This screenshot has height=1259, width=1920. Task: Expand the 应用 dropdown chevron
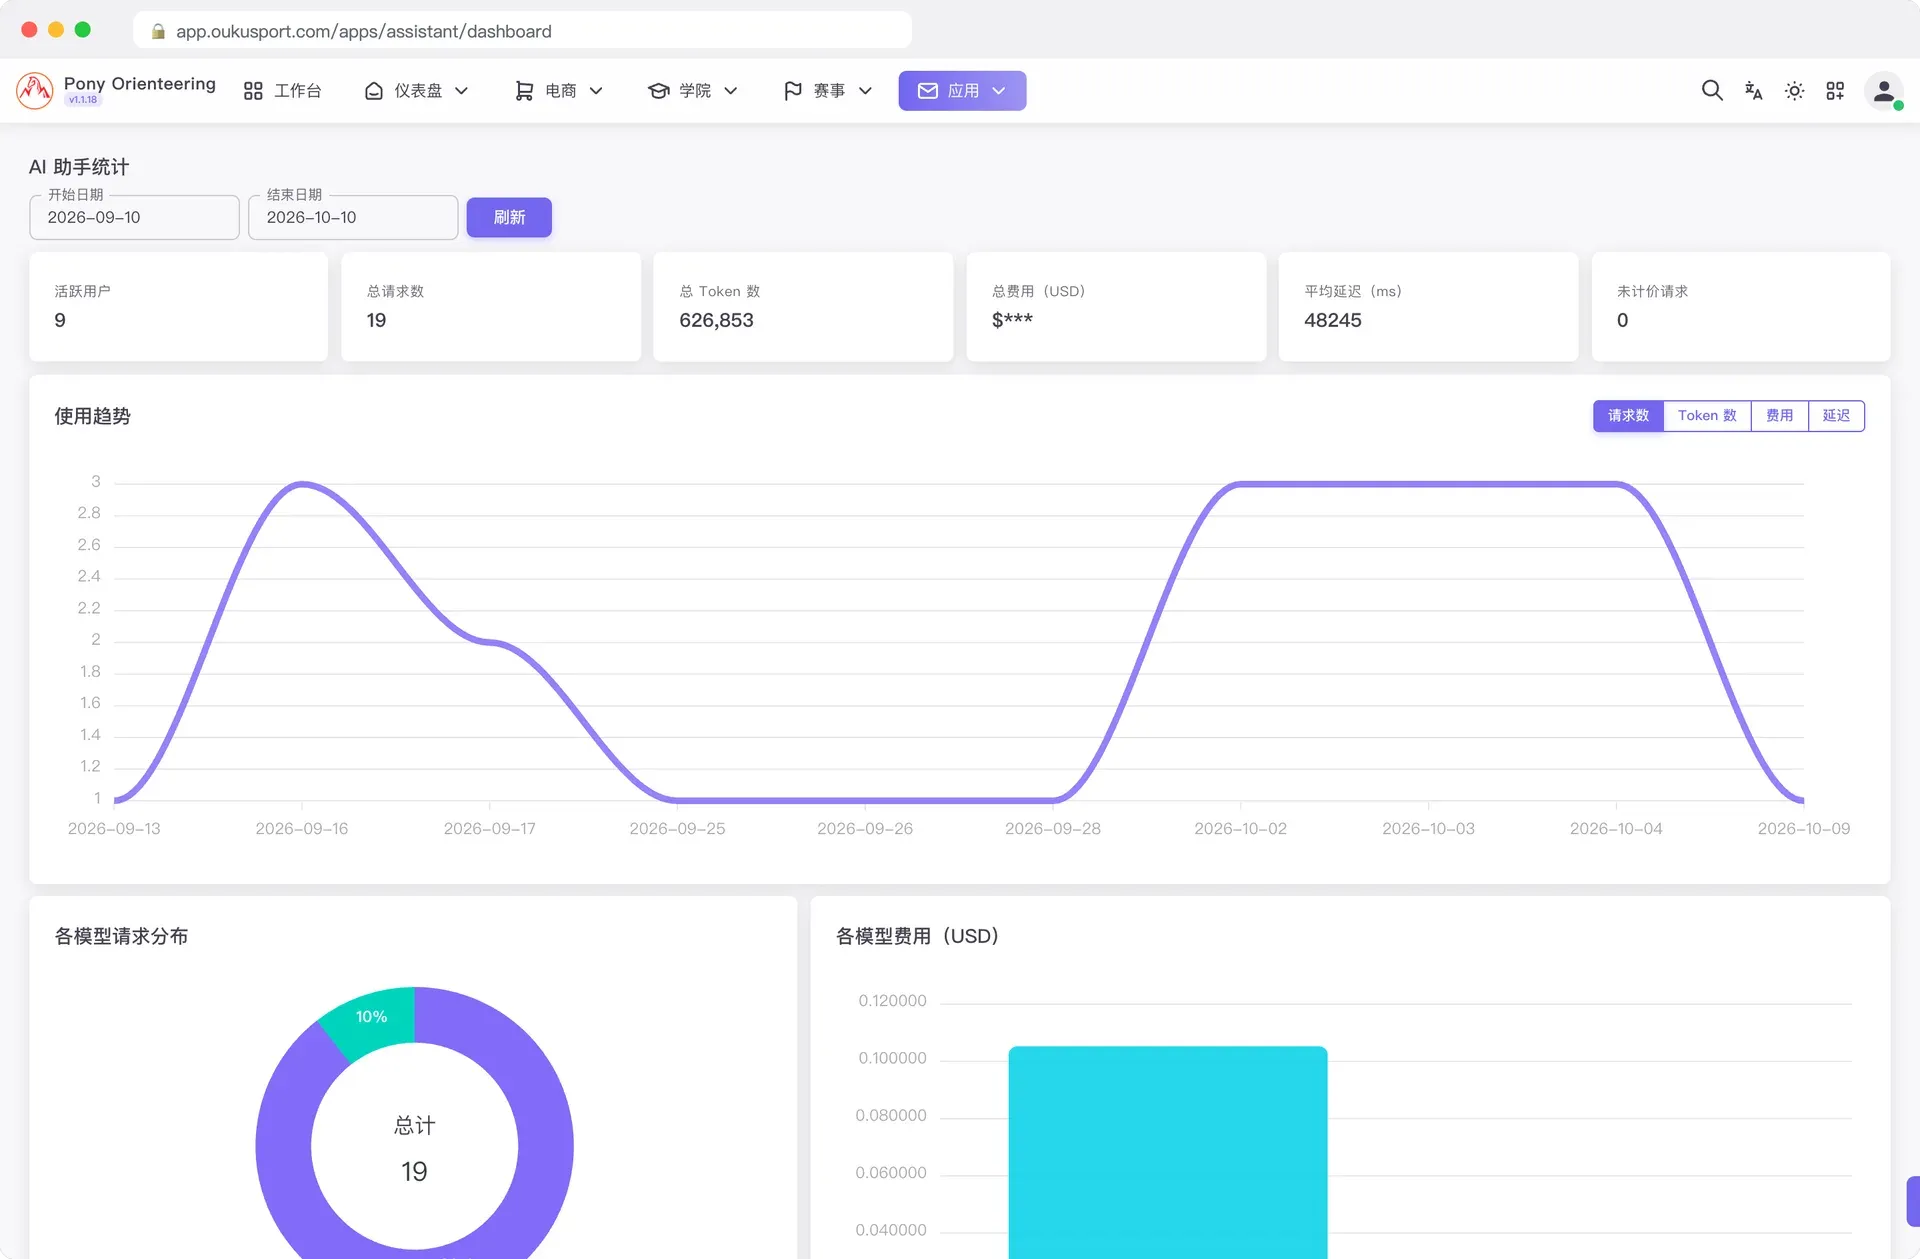999,91
